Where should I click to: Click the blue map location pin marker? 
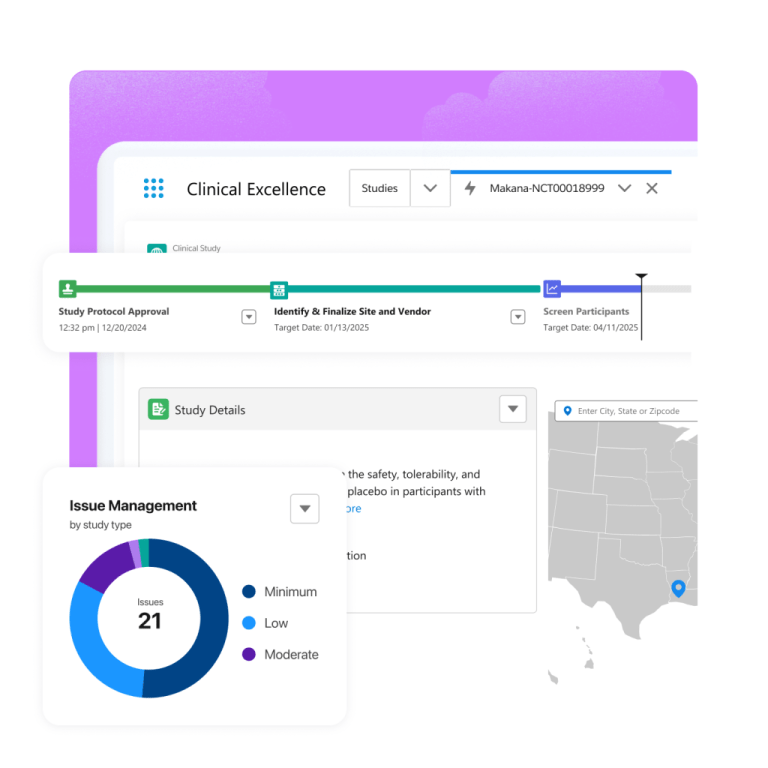click(x=678, y=588)
